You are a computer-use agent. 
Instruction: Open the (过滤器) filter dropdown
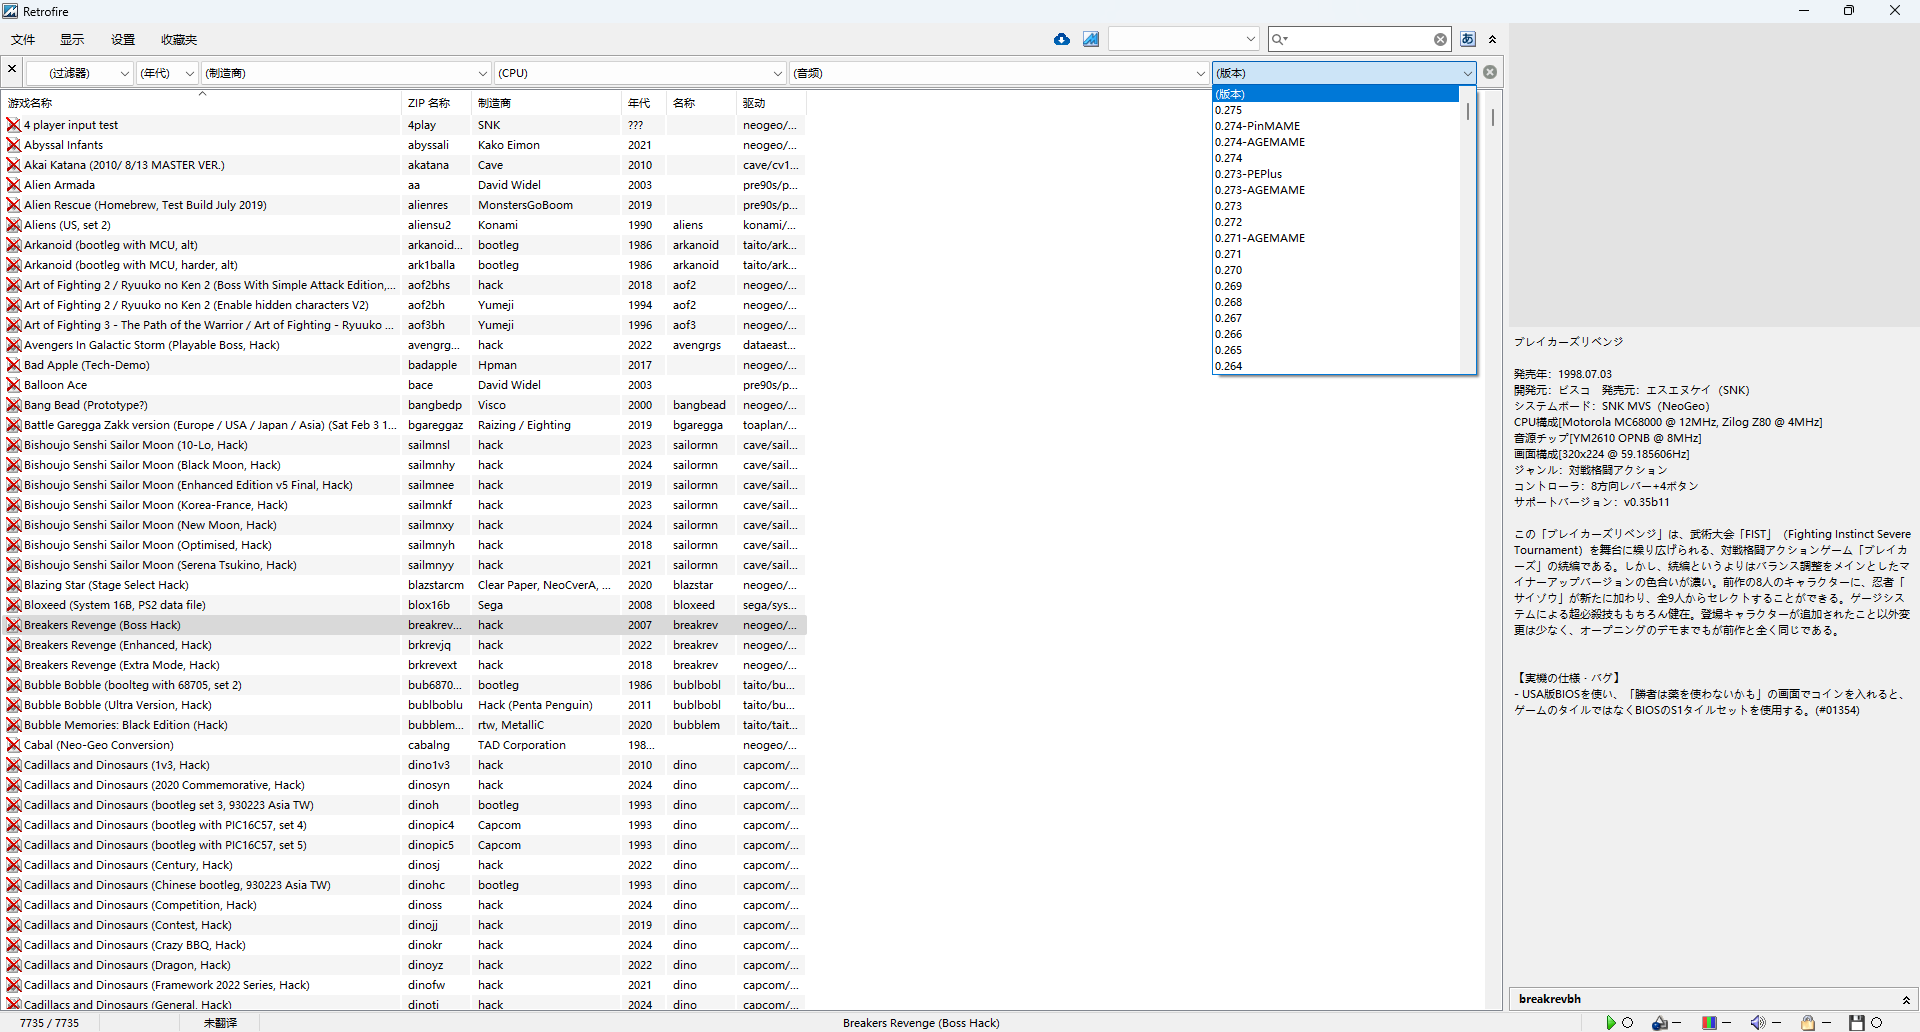pos(79,73)
